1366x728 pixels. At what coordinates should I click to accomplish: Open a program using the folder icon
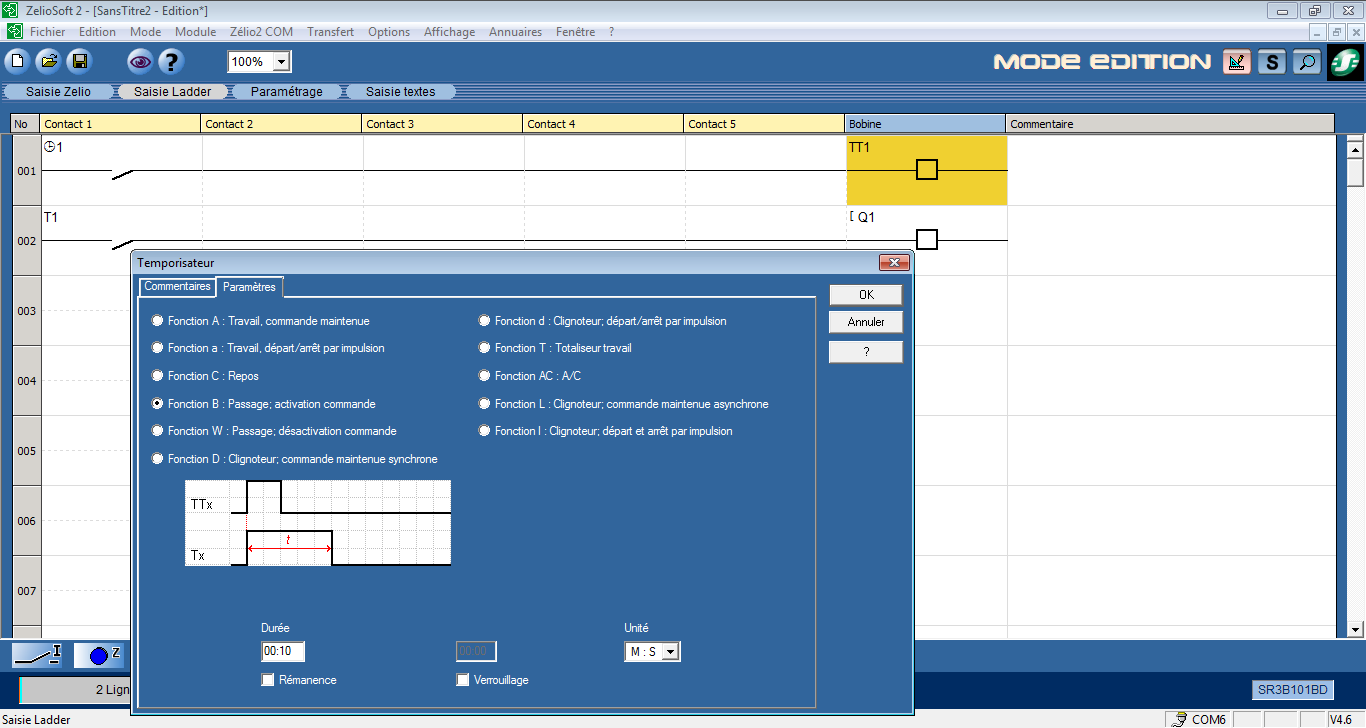click(x=48, y=62)
